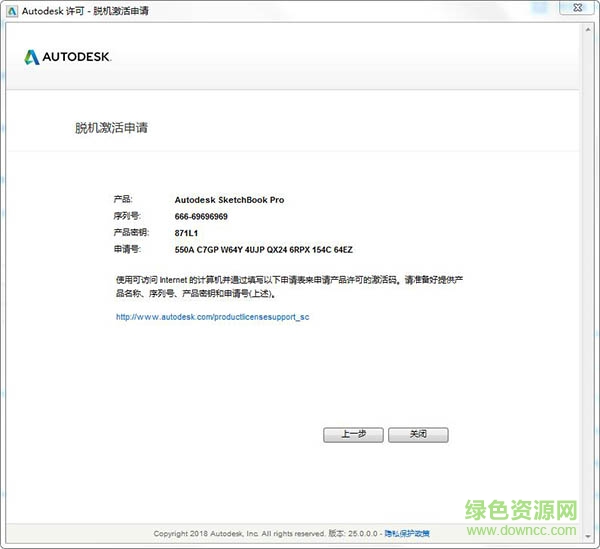Screen dimensions: 600x549
Task: Click the window icon in title bar
Action: tap(11, 9)
